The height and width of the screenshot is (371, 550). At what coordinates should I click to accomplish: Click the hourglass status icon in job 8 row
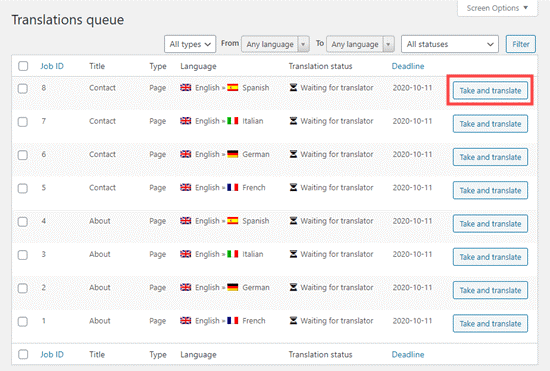coord(293,87)
